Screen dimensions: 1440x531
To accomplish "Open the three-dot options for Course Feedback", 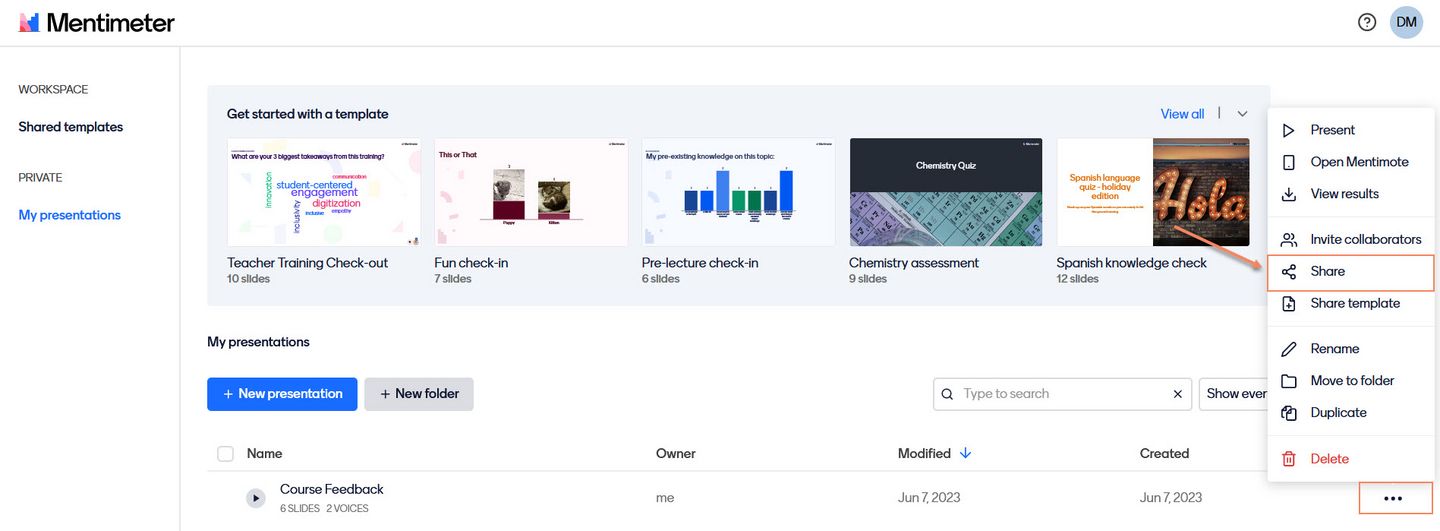I will (1392, 498).
